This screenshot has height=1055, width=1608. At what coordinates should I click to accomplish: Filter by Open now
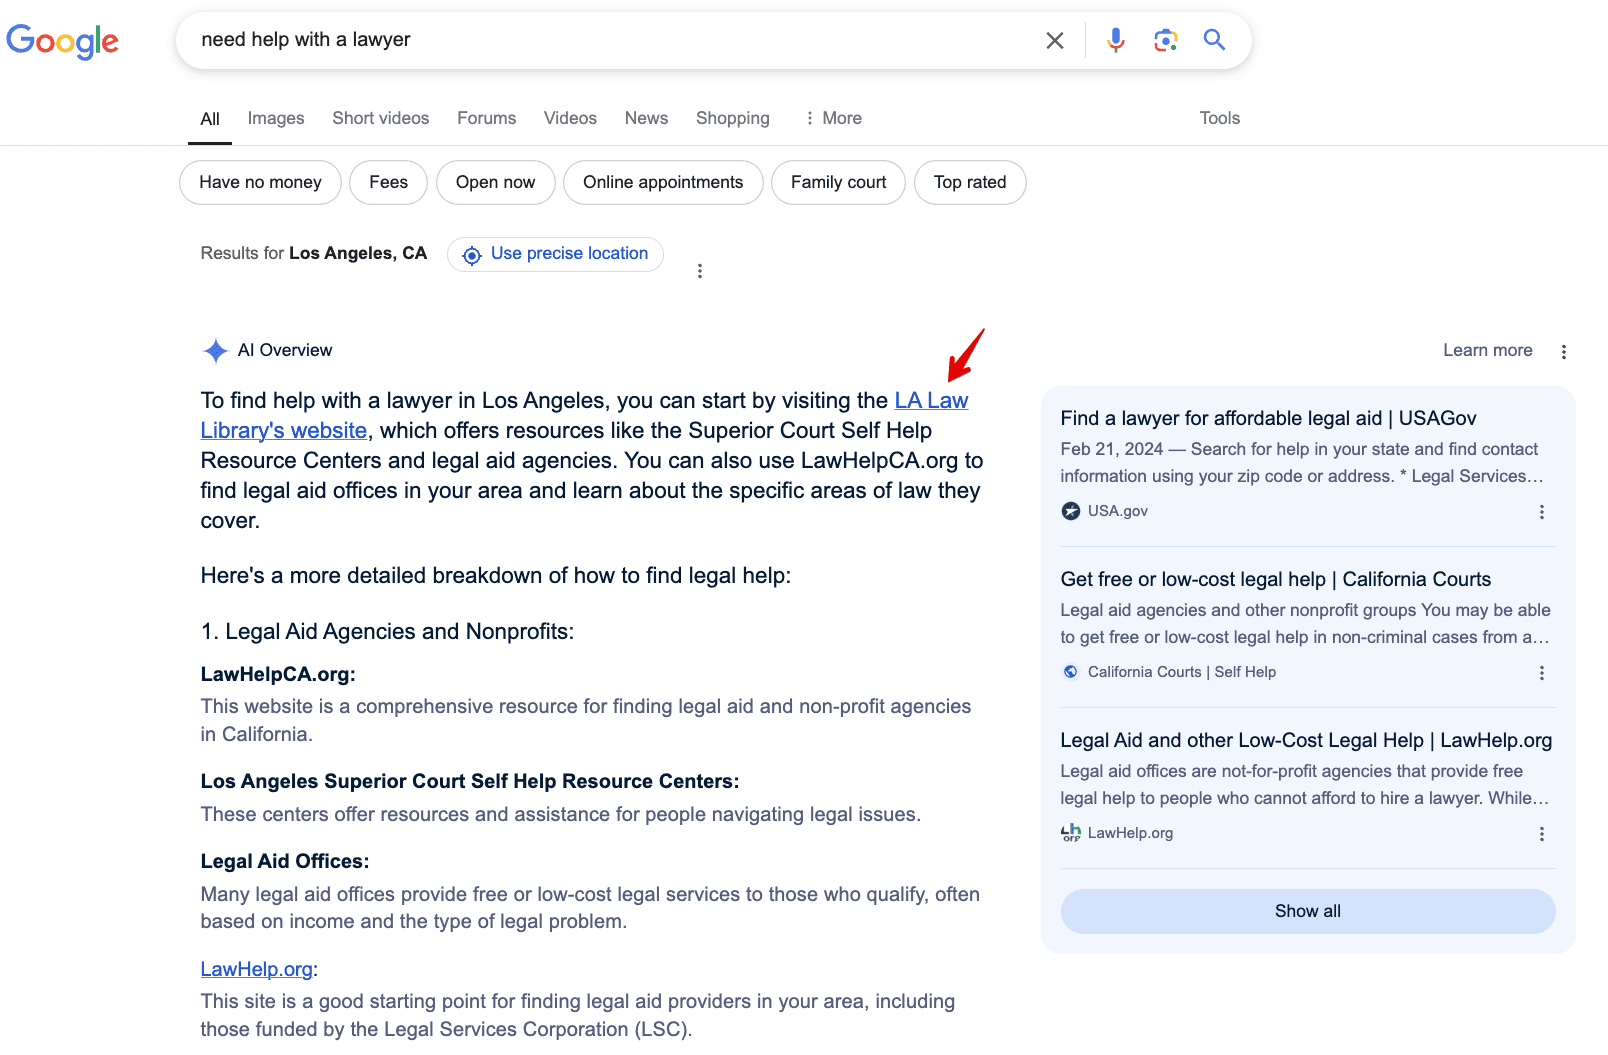click(x=496, y=183)
